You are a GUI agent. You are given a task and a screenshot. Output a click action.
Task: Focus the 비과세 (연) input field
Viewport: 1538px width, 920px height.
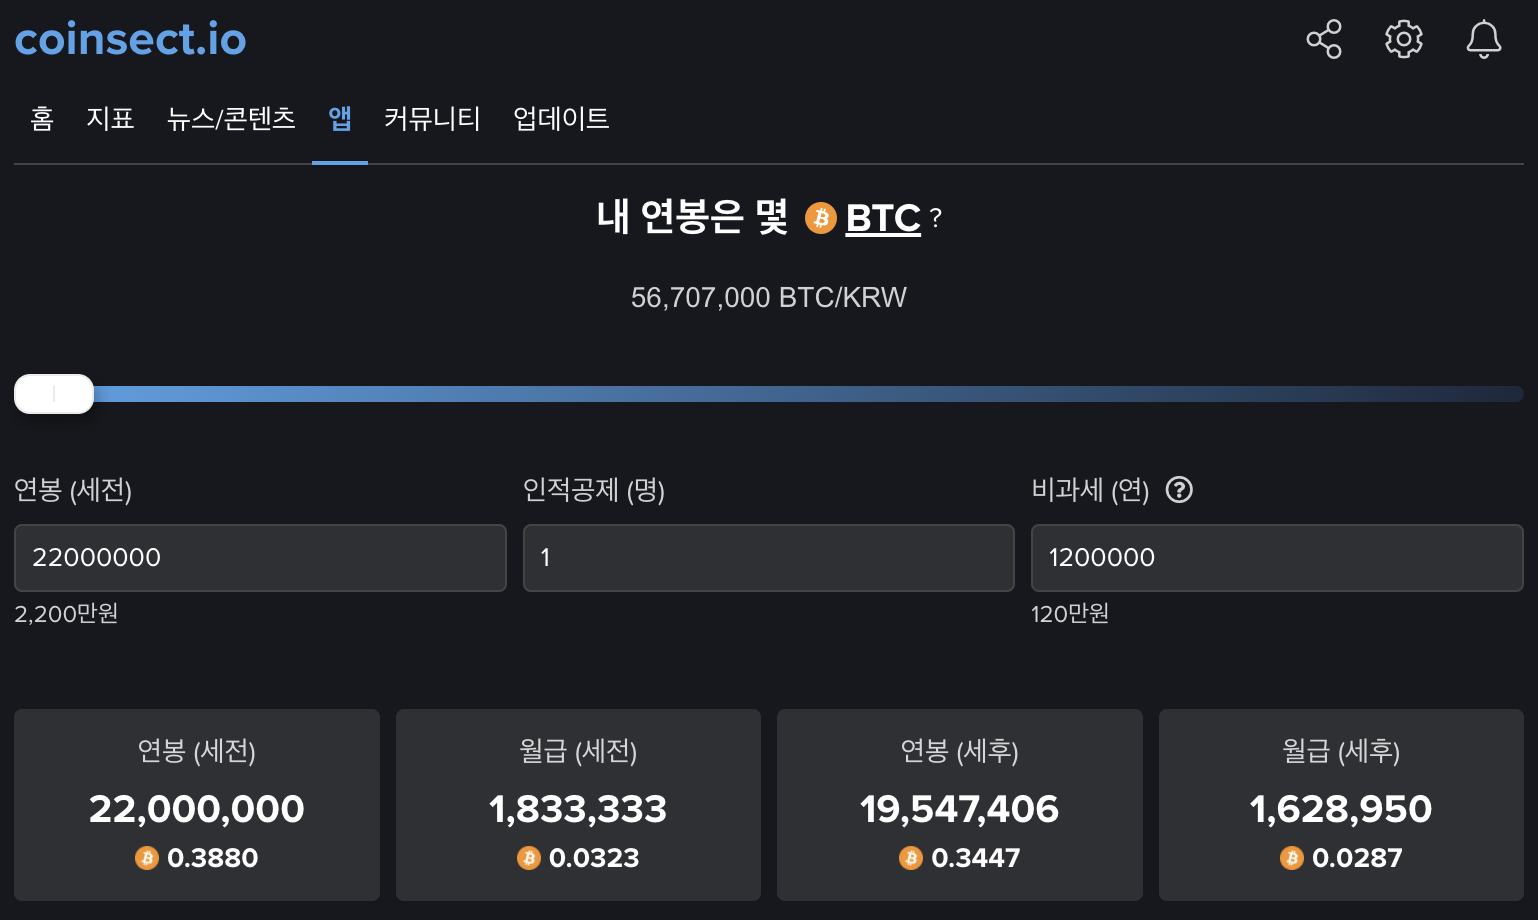click(x=1277, y=558)
